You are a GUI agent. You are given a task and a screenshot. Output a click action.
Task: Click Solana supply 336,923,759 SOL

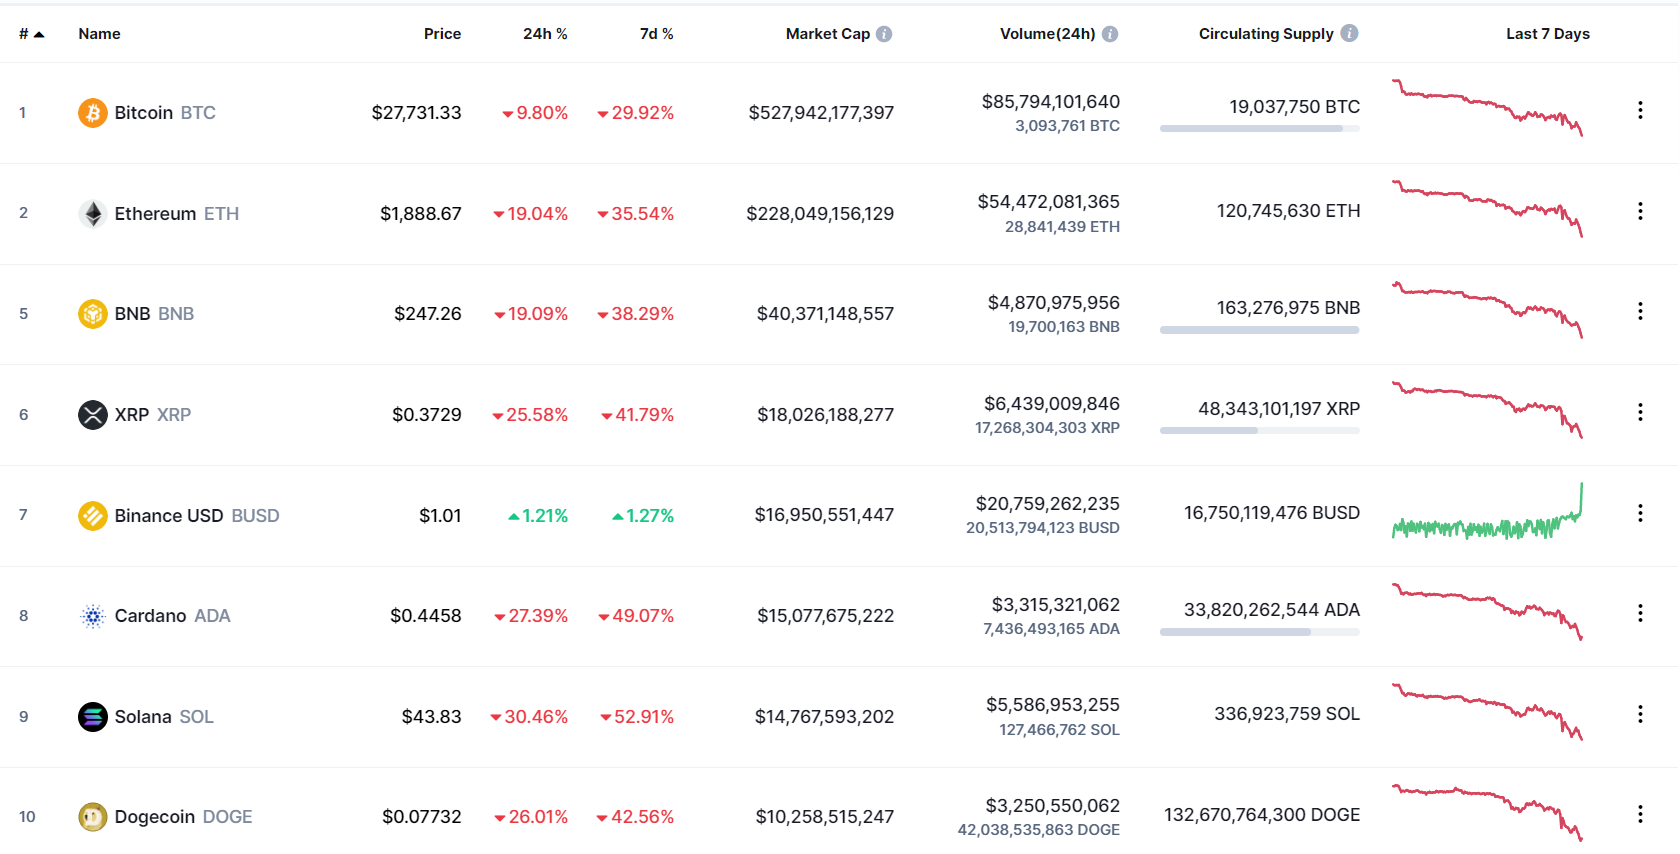pyautogui.click(x=1287, y=714)
